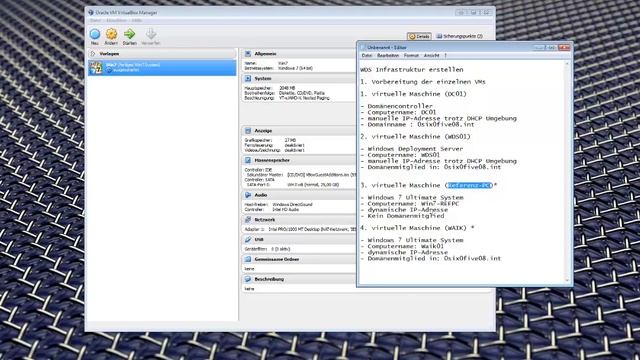
Task: Start the VM with the green Starten arrow
Action: pyautogui.click(x=129, y=34)
